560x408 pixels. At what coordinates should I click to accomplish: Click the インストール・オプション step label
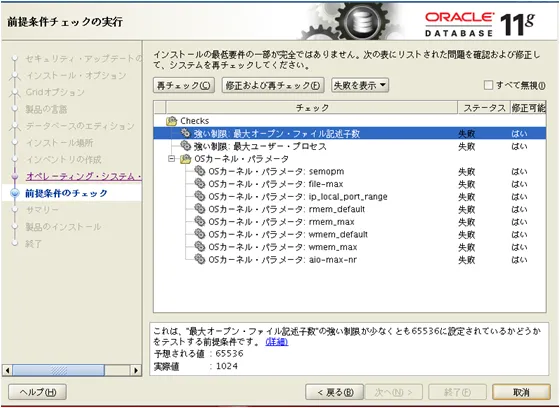[76, 75]
